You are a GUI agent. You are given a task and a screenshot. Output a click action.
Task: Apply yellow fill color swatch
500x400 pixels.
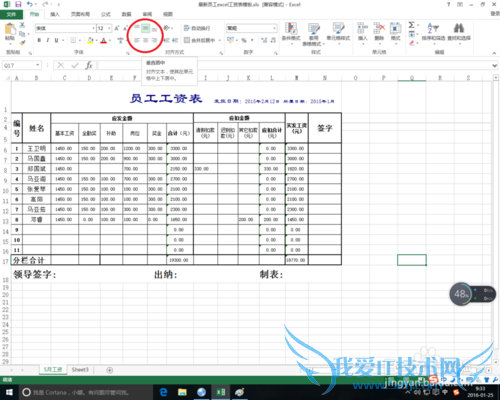pyautogui.click(x=90, y=40)
